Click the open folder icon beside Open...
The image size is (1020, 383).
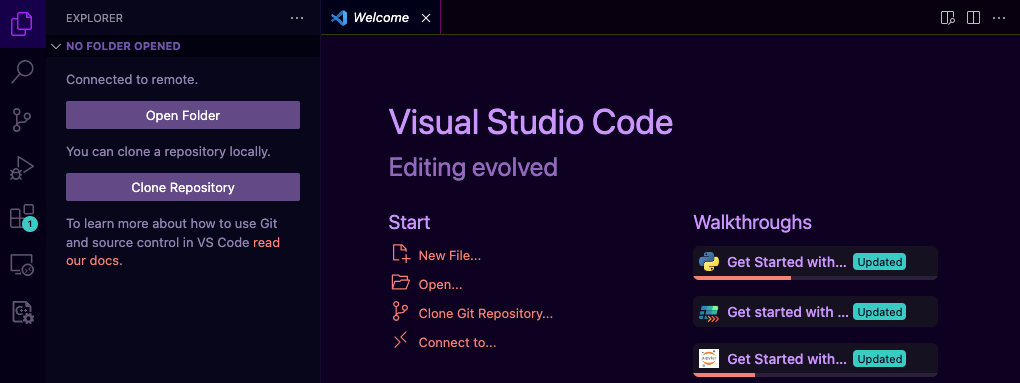(401, 283)
